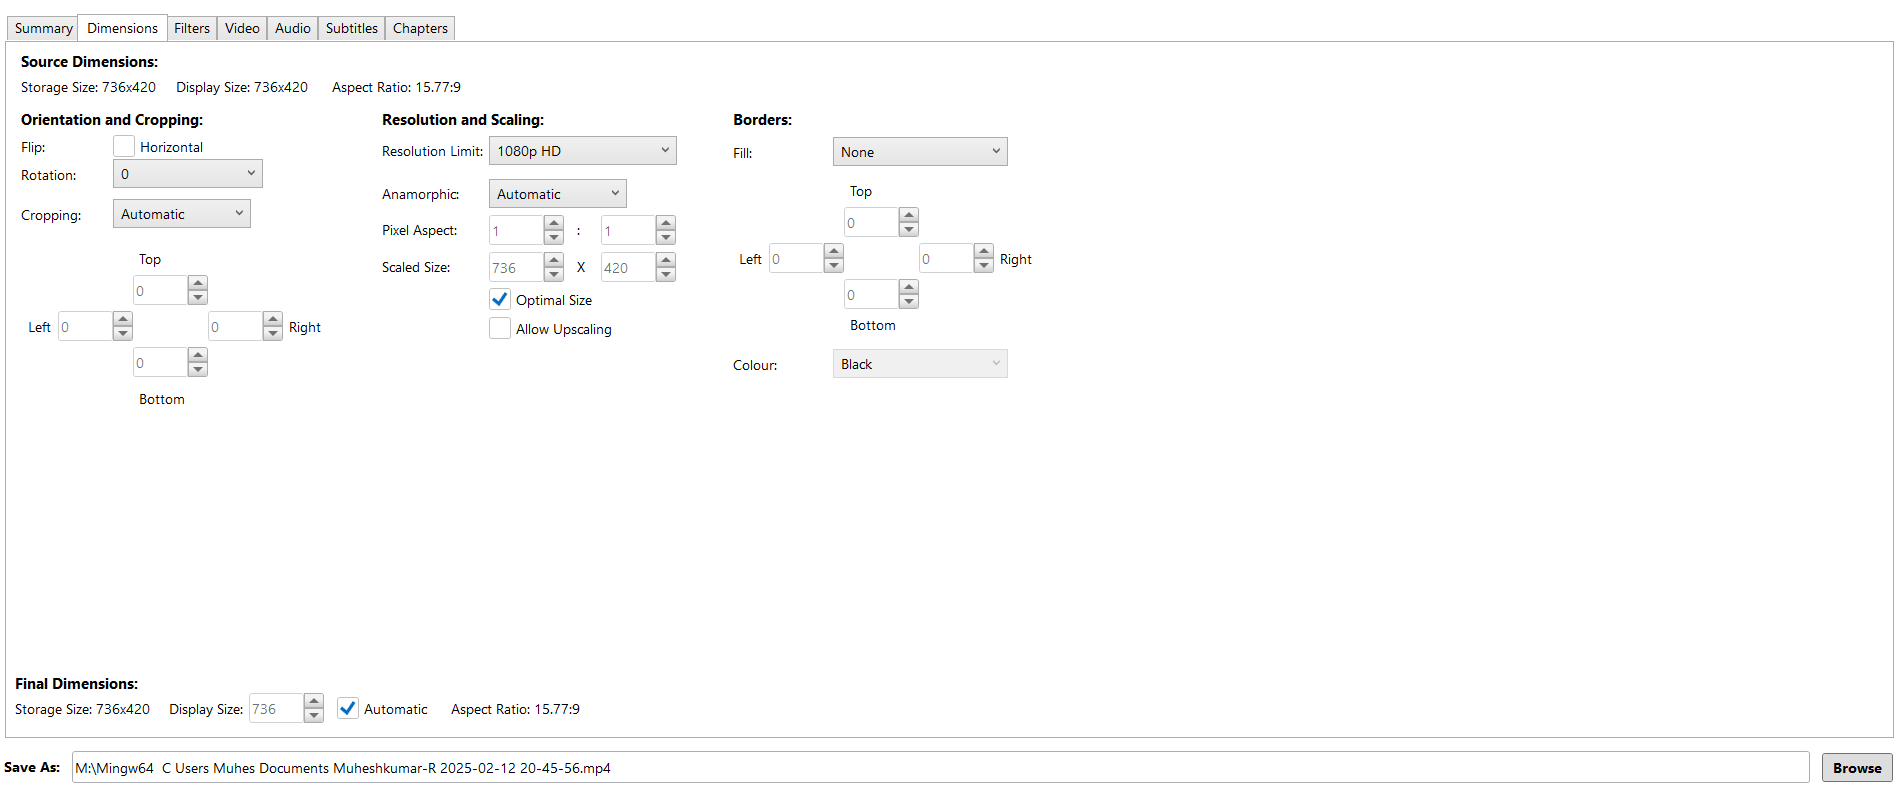Increase the cropping Right value
The width and height of the screenshot is (1904, 800).
[x=273, y=319]
